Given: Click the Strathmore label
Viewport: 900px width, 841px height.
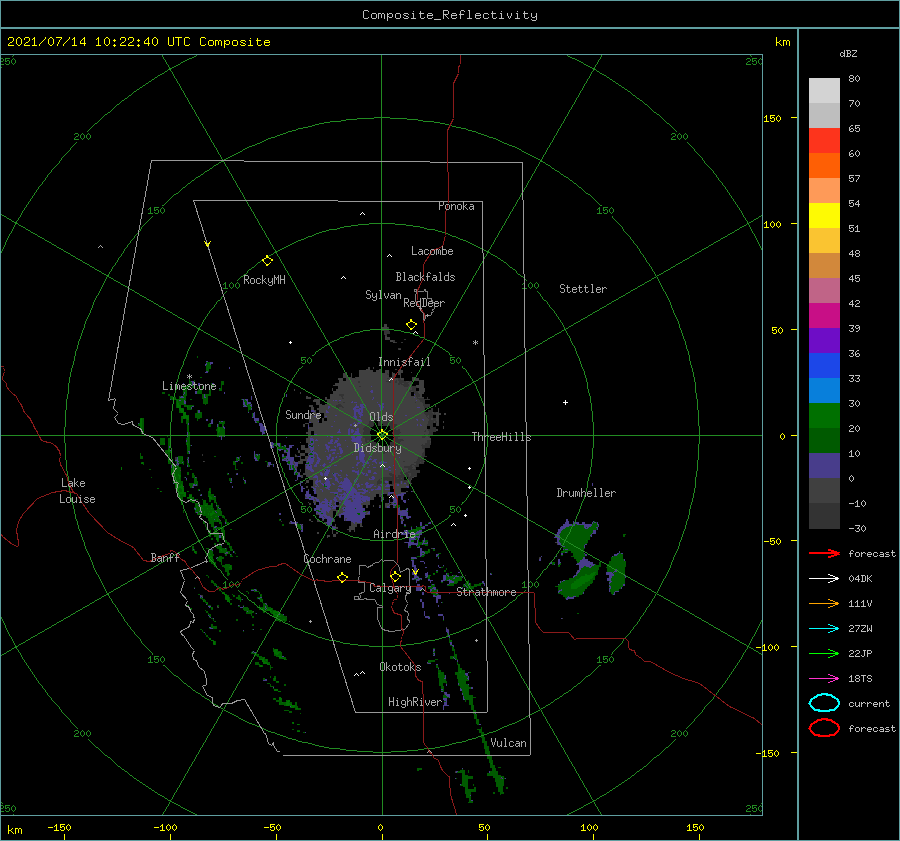Looking at the screenshot, I should tap(486, 592).
